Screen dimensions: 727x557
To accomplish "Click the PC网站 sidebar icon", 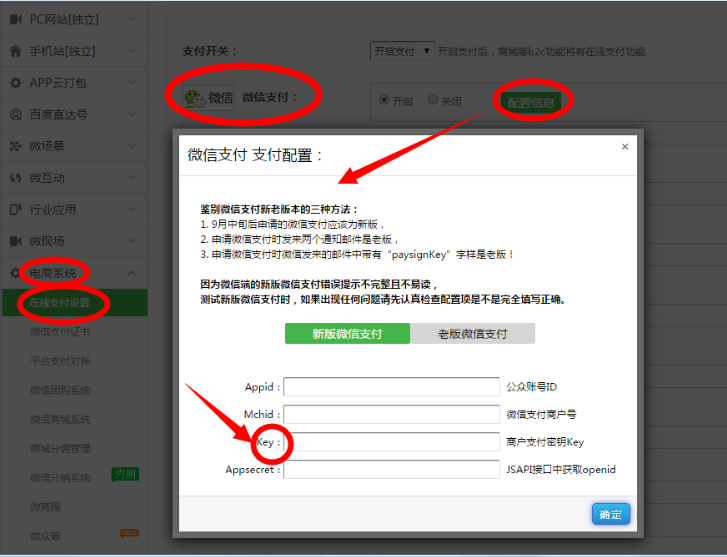I will click(15, 19).
